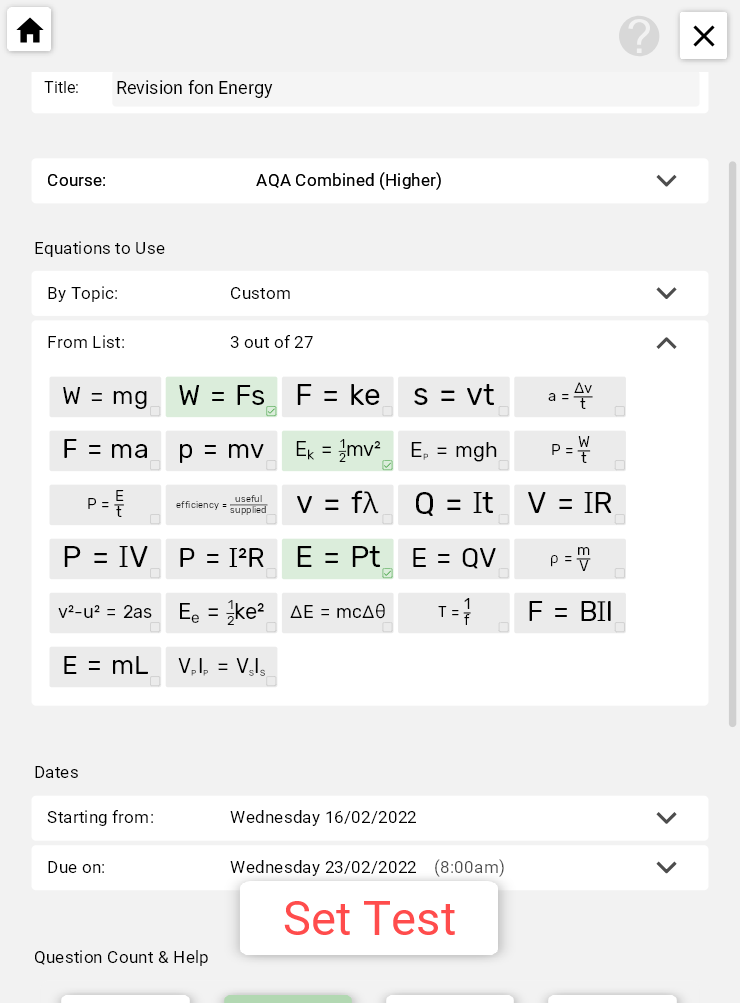Add the F = ma equation tile
The width and height of the screenshot is (740, 1003).
tap(105, 451)
